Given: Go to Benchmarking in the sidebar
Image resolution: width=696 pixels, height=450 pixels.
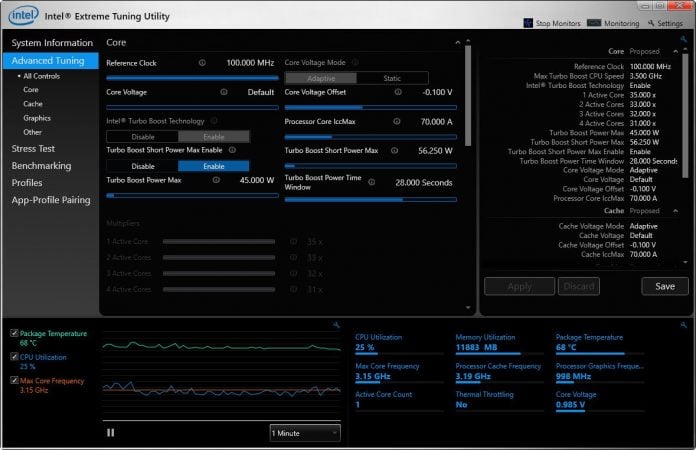Looking at the screenshot, I should (x=41, y=165).
